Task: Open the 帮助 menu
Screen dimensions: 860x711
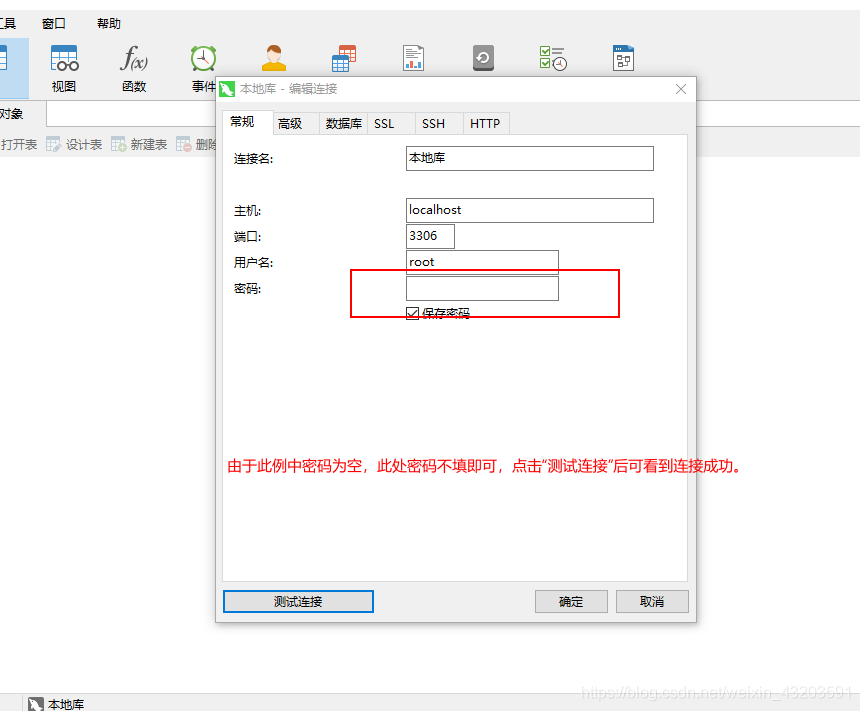Action: (109, 24)
